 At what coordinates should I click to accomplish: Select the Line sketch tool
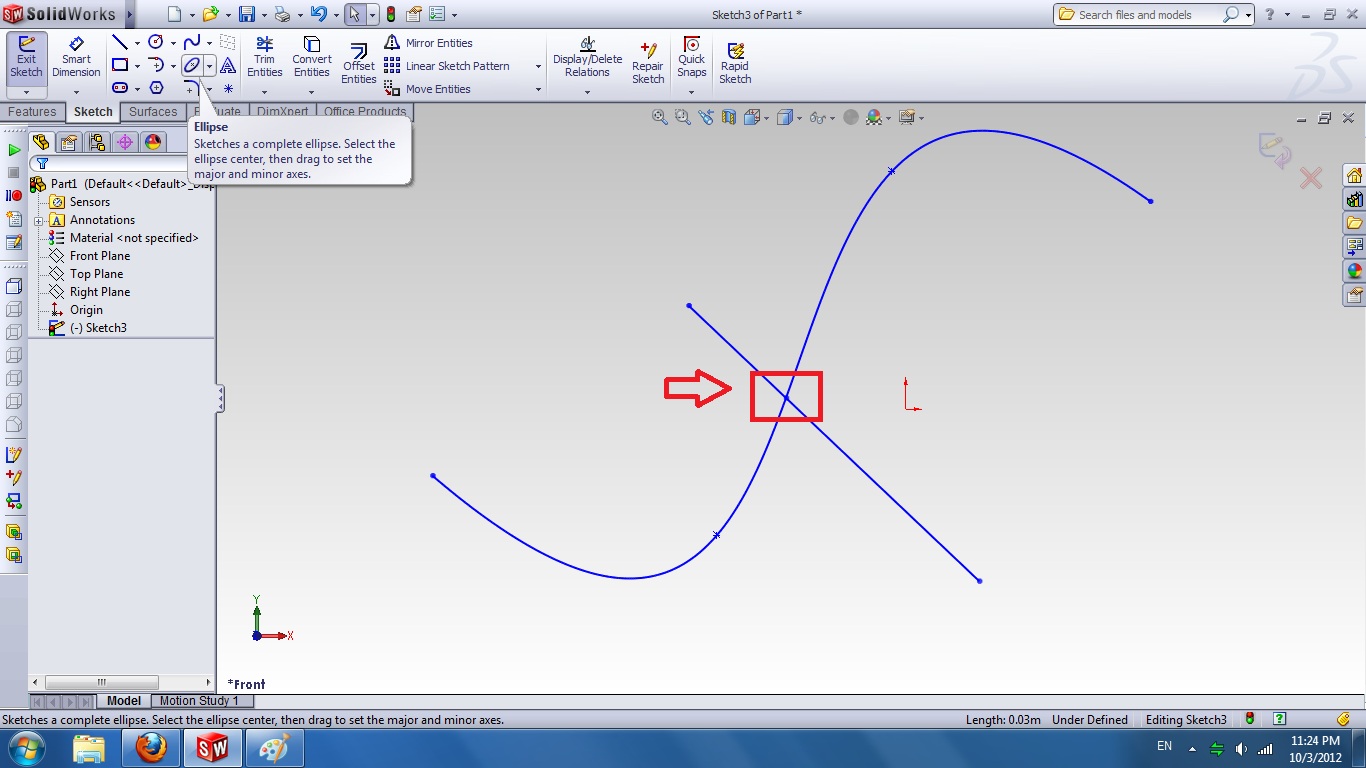pyautogui.click(x=119, y=42)
